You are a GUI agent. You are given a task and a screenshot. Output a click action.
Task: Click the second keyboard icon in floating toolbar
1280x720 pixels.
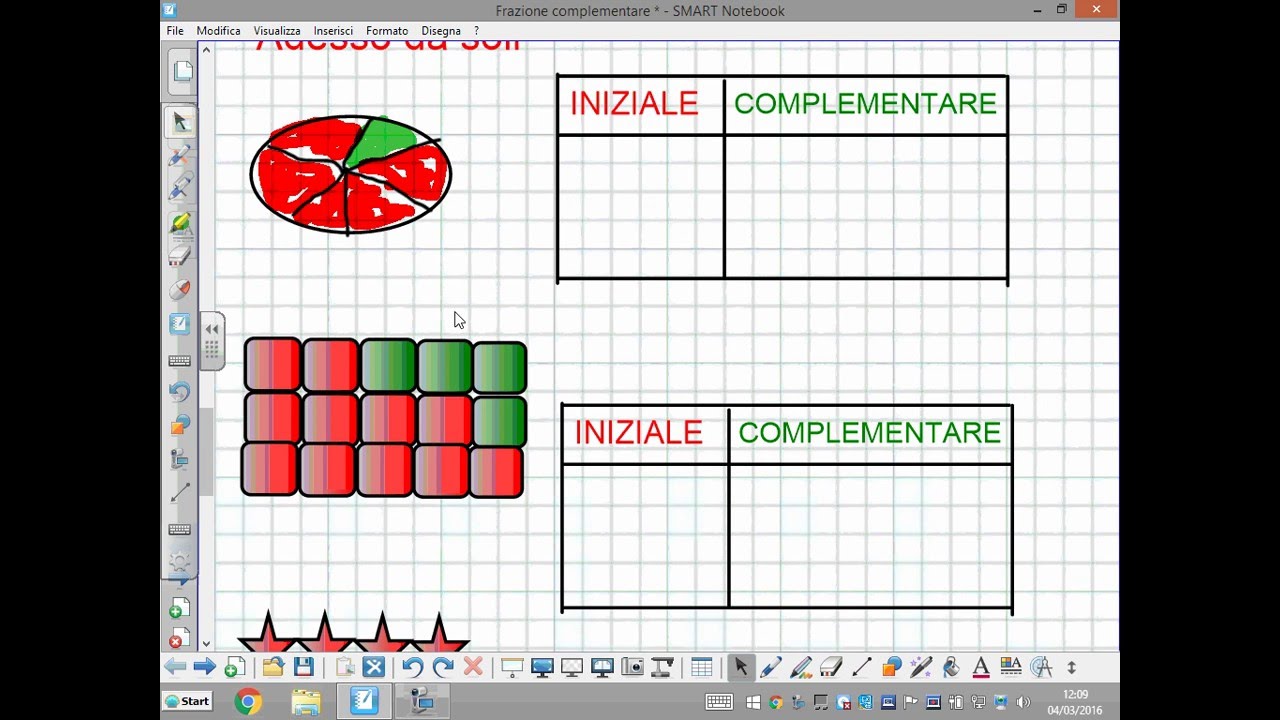coord(180,529)
